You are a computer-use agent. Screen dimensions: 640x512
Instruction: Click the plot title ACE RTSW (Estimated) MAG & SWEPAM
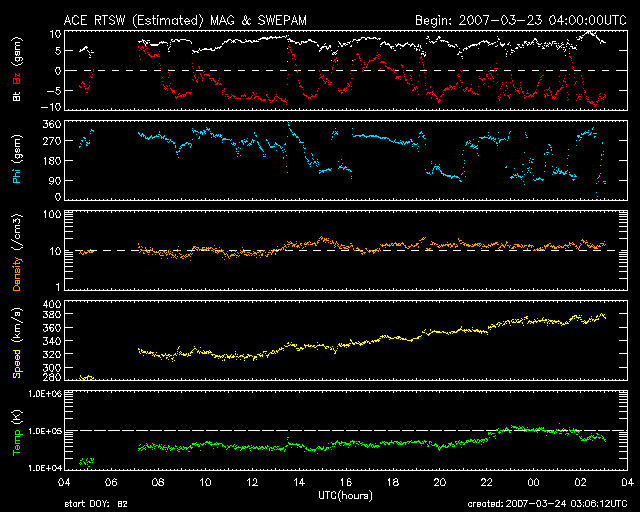pos(185,20)
